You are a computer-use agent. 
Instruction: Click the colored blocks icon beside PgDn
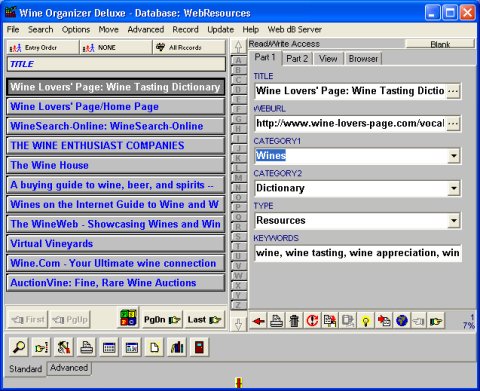click(x=128, y=318)
